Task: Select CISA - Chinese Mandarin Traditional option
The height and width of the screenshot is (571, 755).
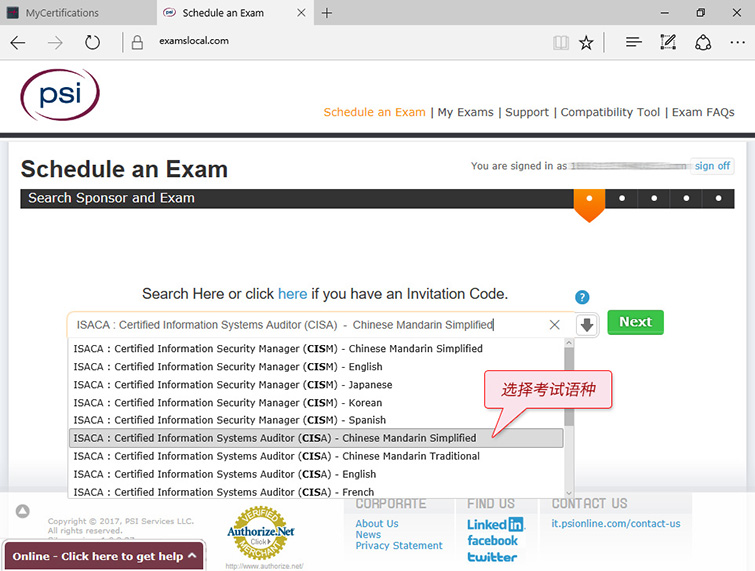Action: point(316,456)
